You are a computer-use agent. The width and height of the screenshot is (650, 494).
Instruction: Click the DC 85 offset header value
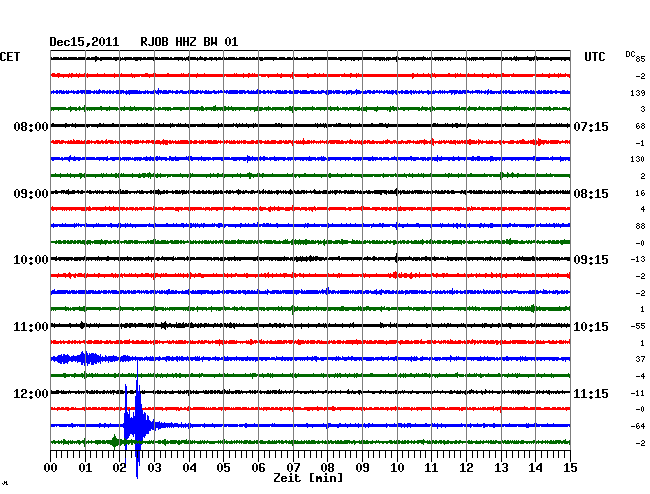tap(635, 57)
